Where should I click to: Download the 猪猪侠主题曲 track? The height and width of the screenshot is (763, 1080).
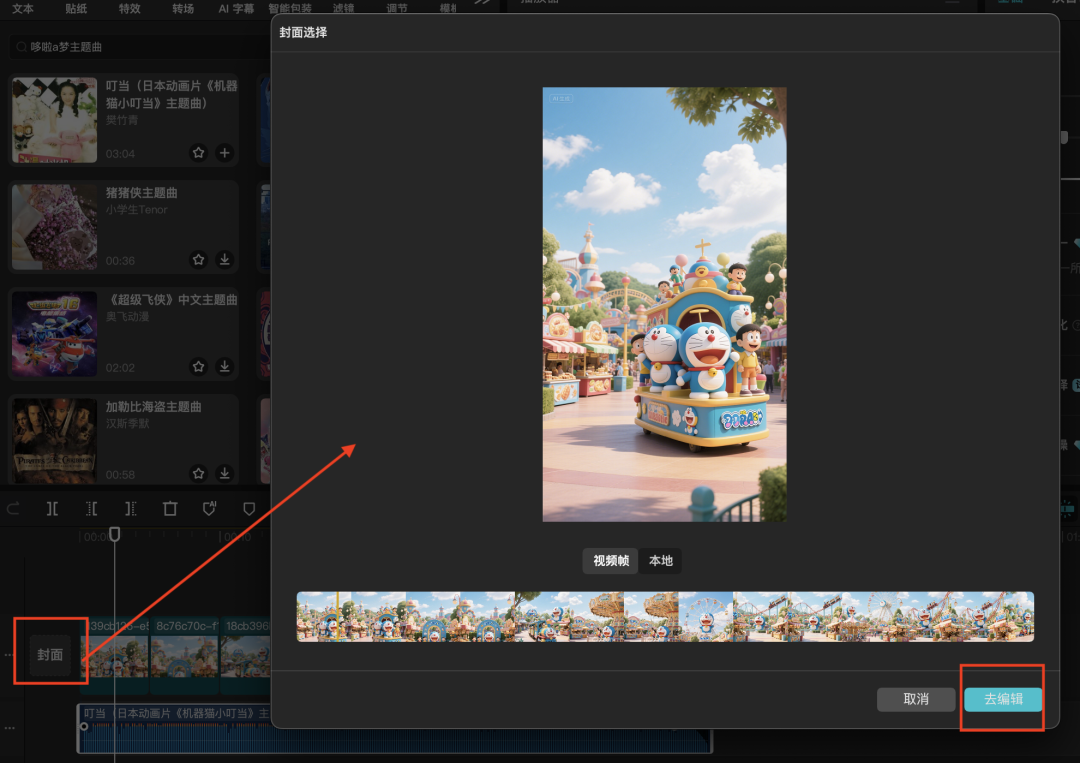pyautogui.click(x=225, y=259)
